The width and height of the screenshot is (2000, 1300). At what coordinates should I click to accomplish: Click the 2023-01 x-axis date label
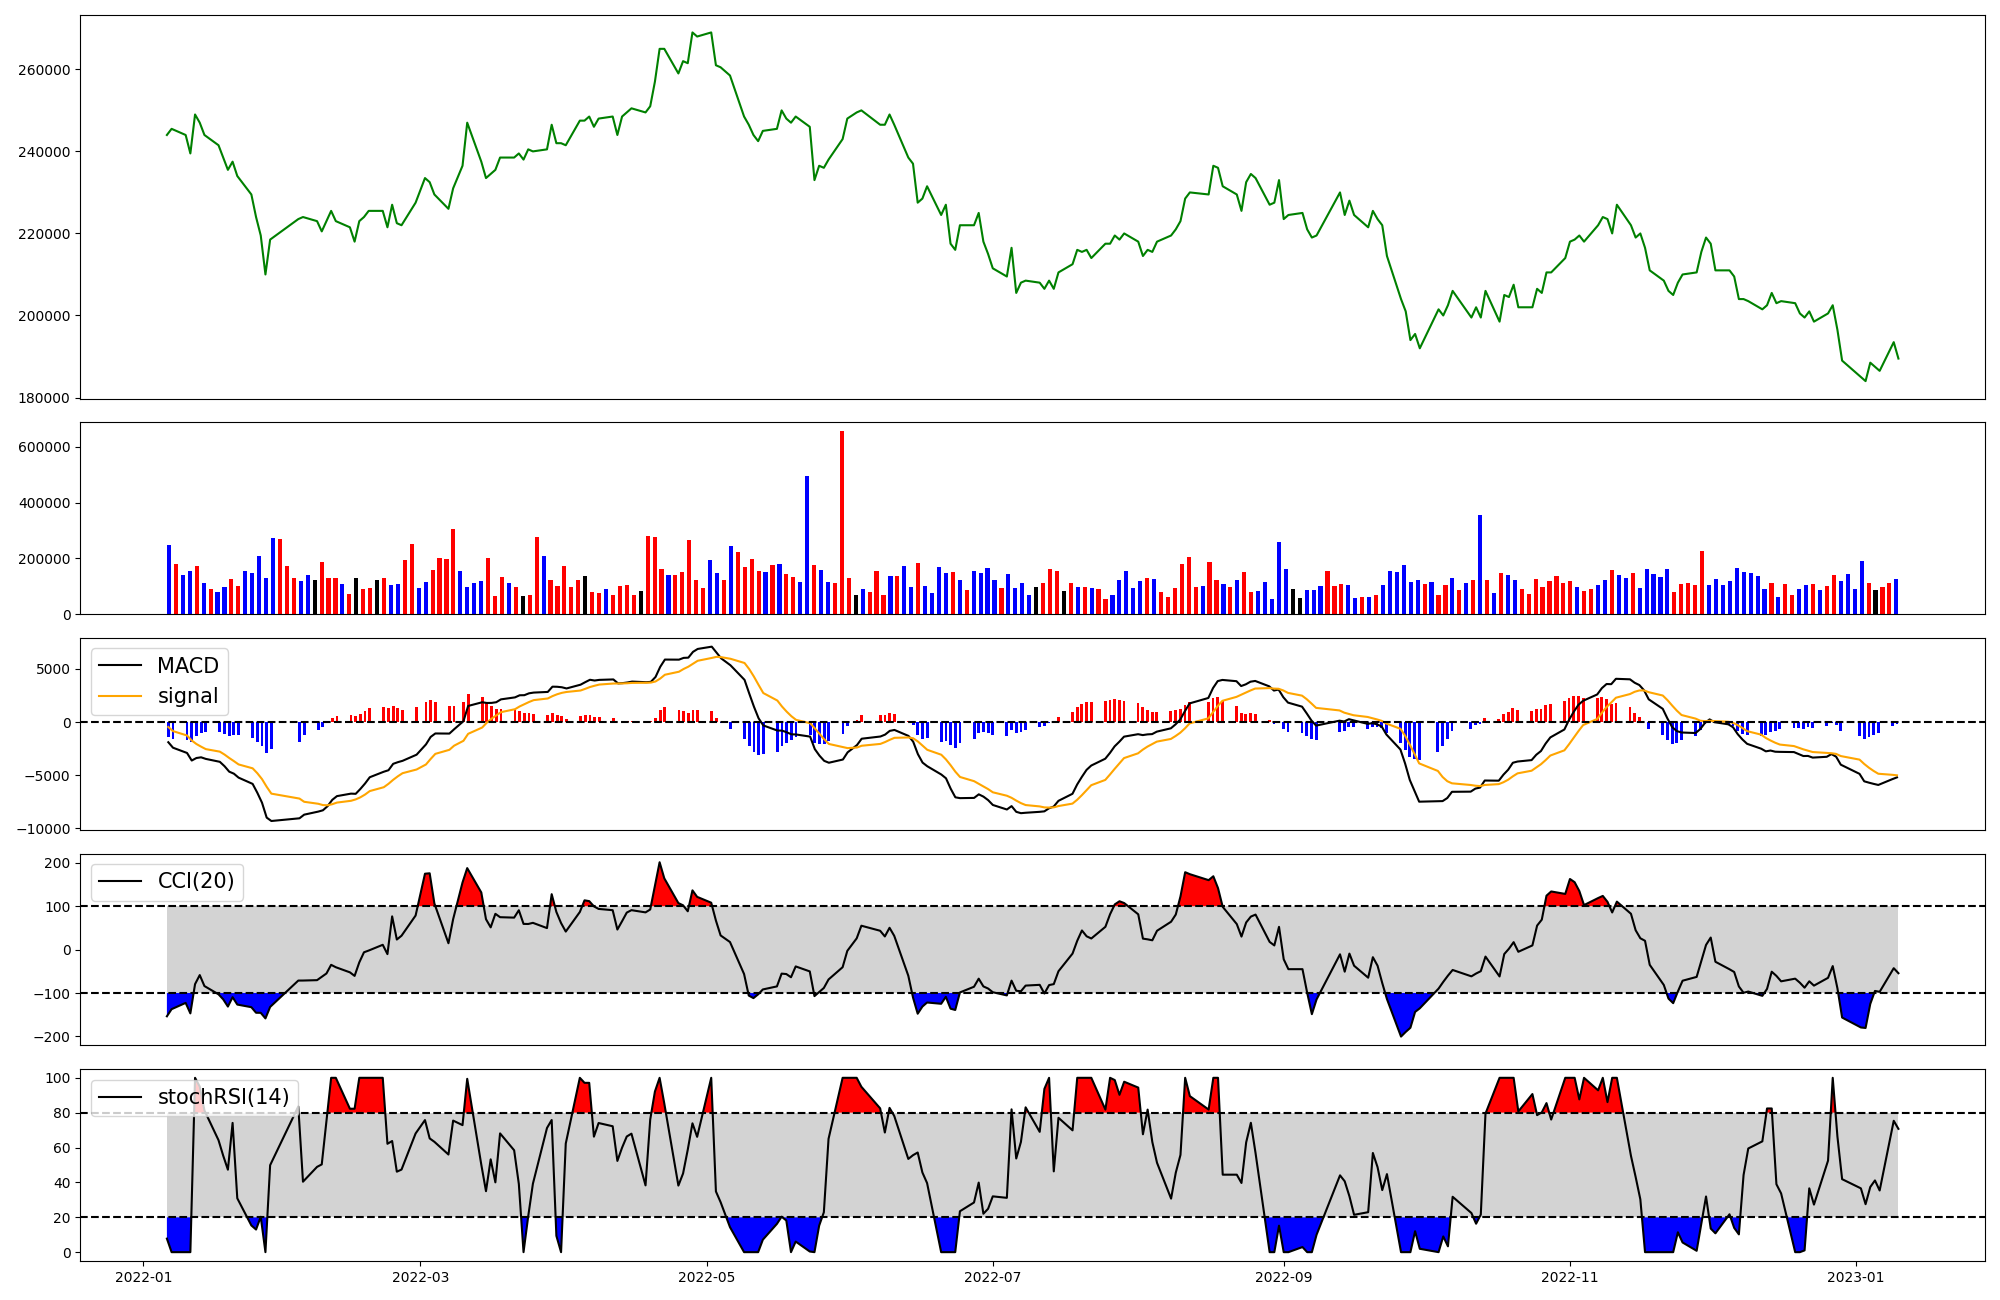[1857, 1277]
